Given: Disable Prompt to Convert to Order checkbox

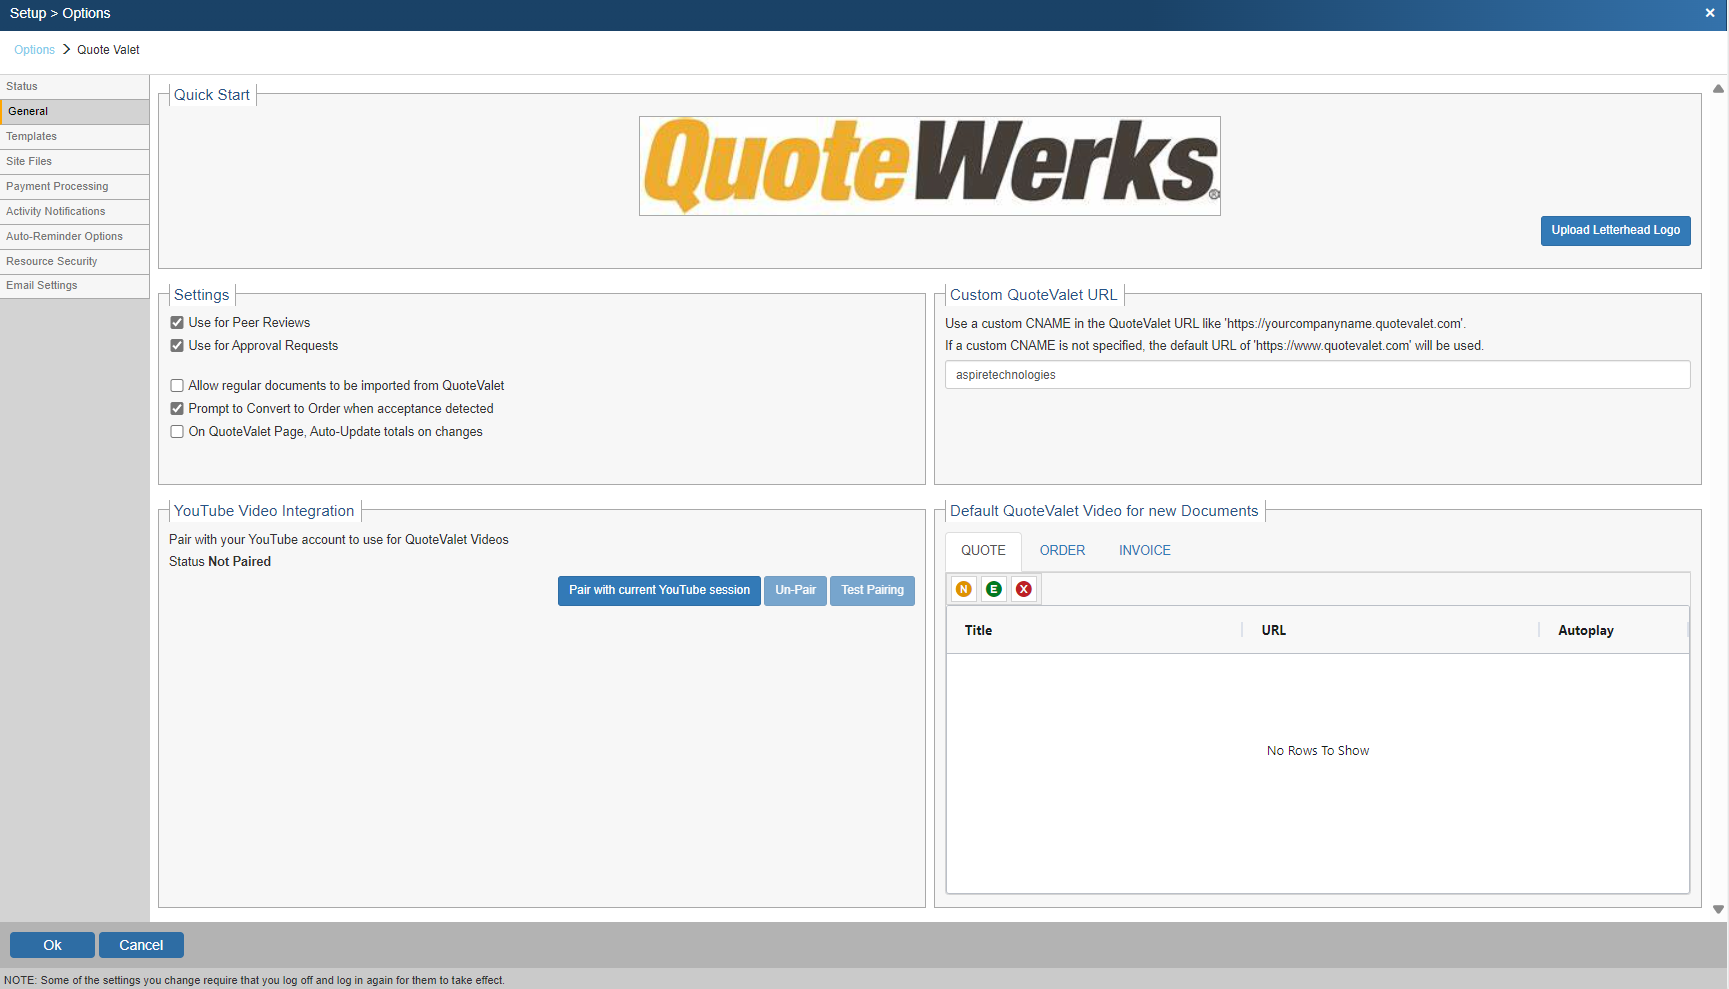Looking at the screenshot, I should point(177,409).
